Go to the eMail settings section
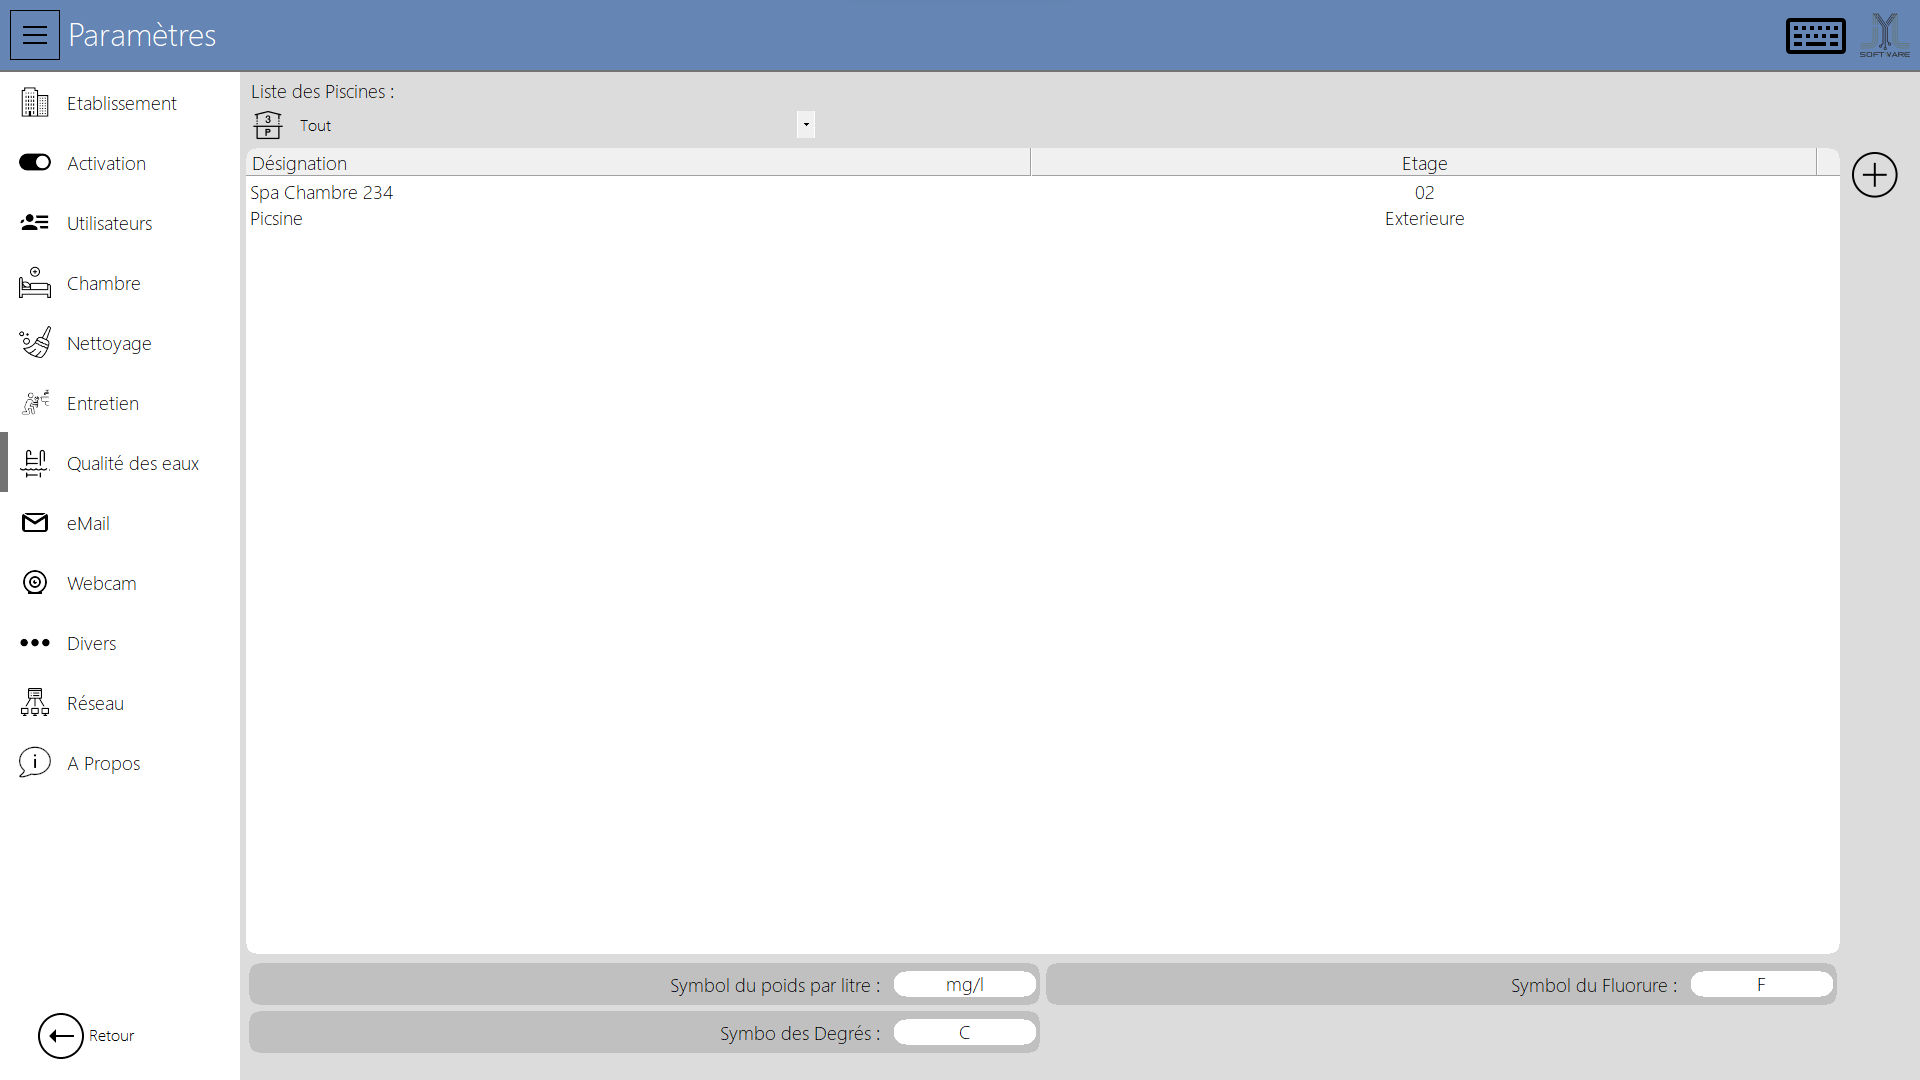This screenshot has height=1080, width=1920. (88, 523)
